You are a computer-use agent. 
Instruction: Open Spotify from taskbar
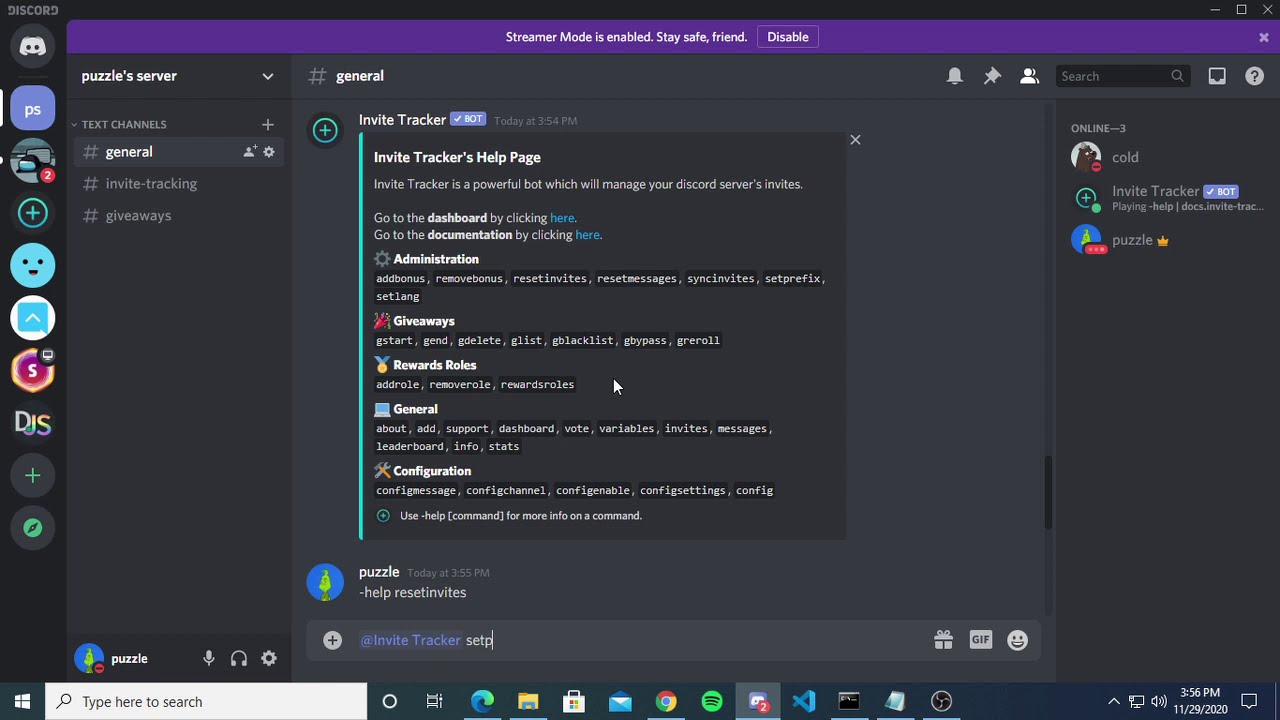(712, 702)
